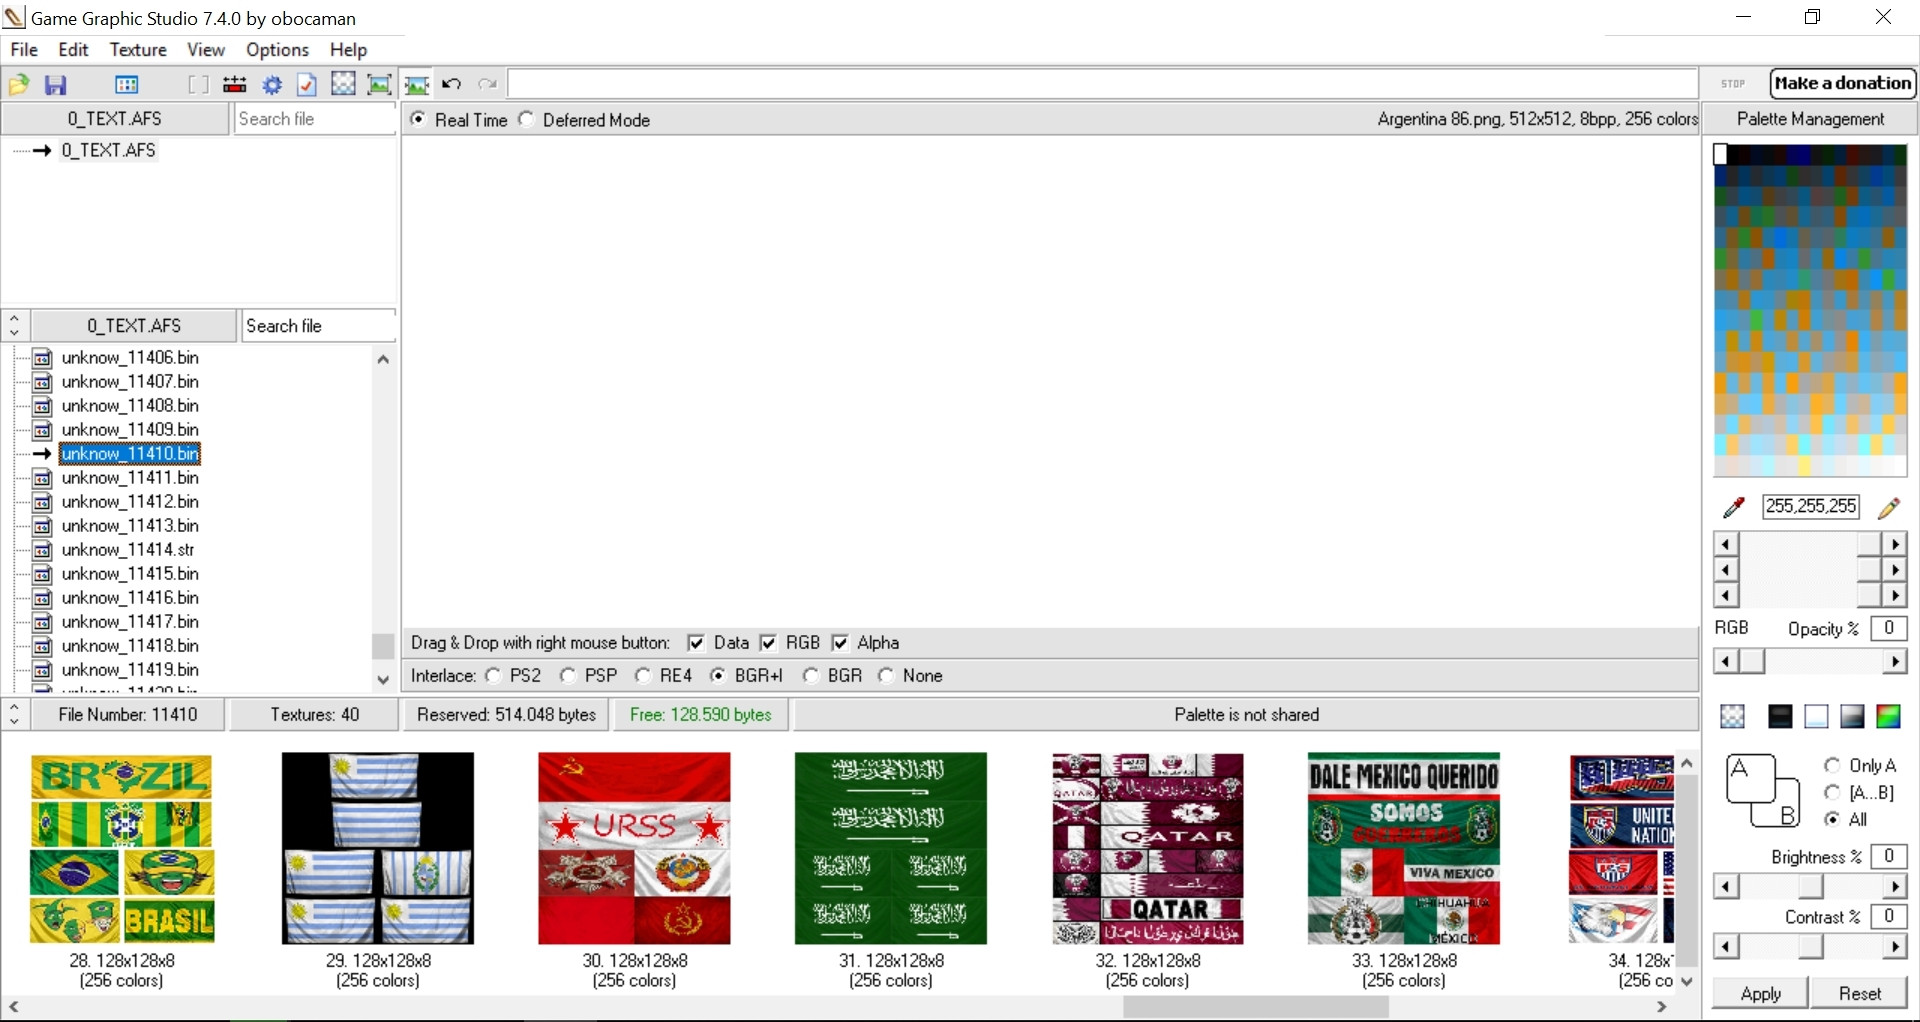Viewport: 1920px width, 1022px height.
Task: Open the View menu
Action: pos(206,50)
